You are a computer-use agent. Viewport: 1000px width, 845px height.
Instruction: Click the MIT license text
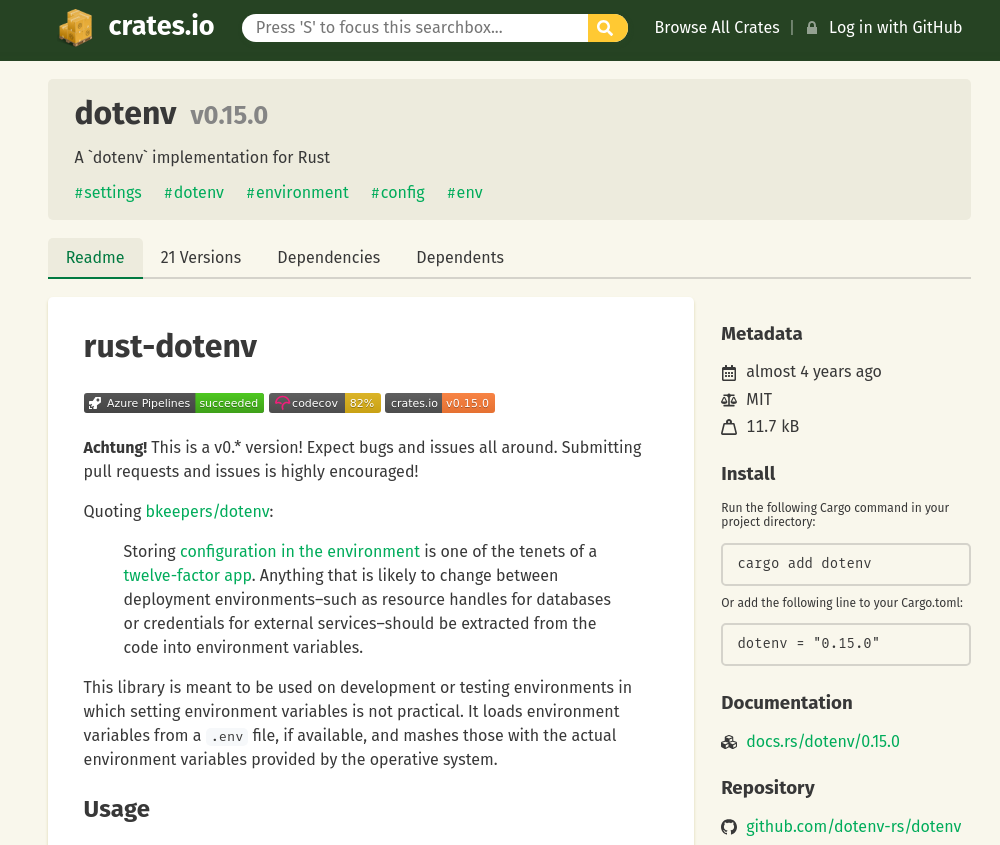[759, 400]
